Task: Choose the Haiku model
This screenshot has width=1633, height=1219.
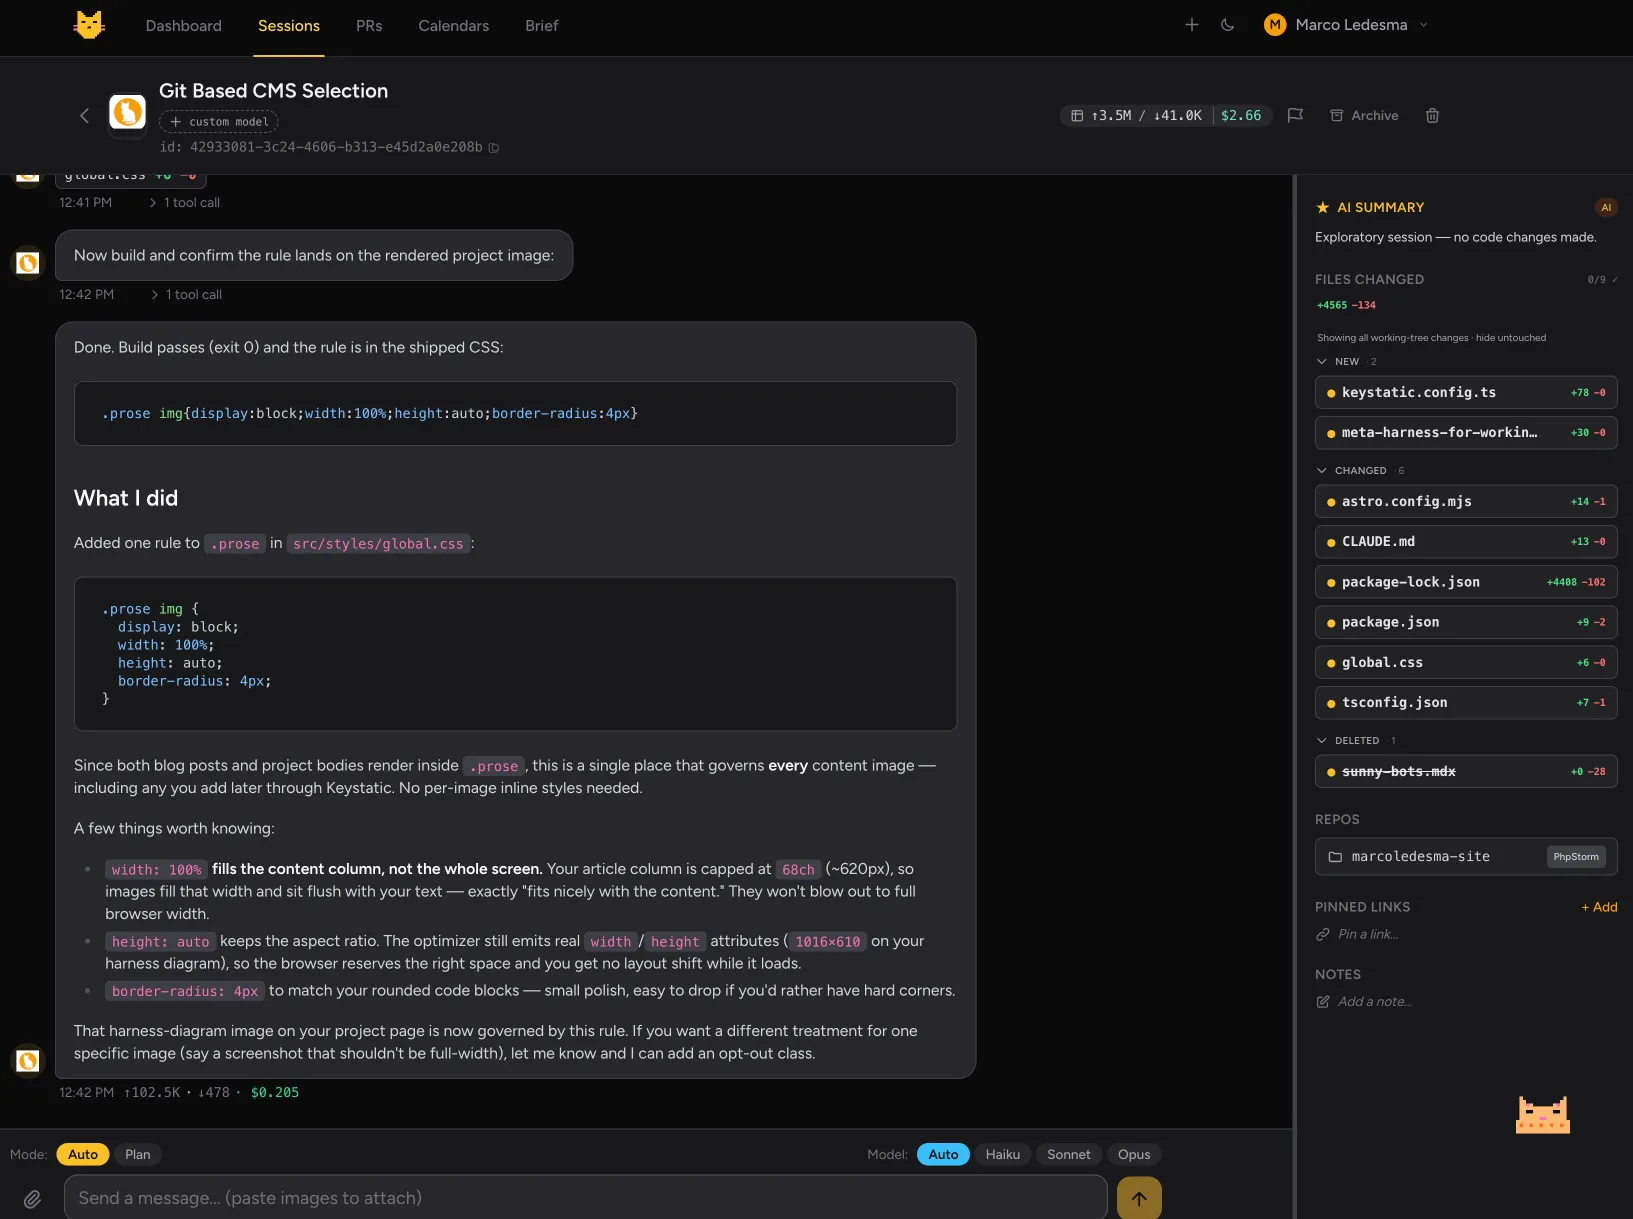Action: click(x=1003, y=1155)
